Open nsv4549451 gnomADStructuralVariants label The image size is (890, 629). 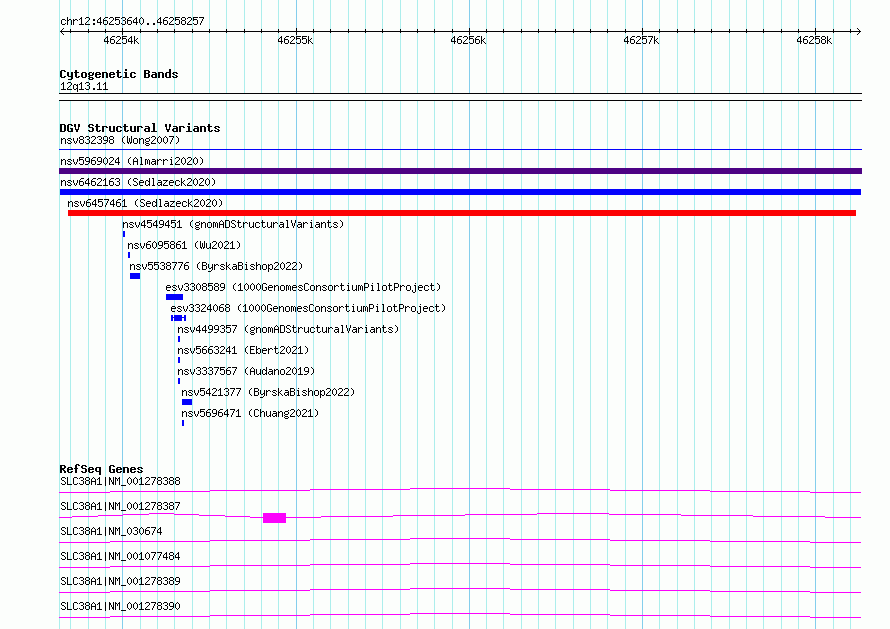point(233,224)
